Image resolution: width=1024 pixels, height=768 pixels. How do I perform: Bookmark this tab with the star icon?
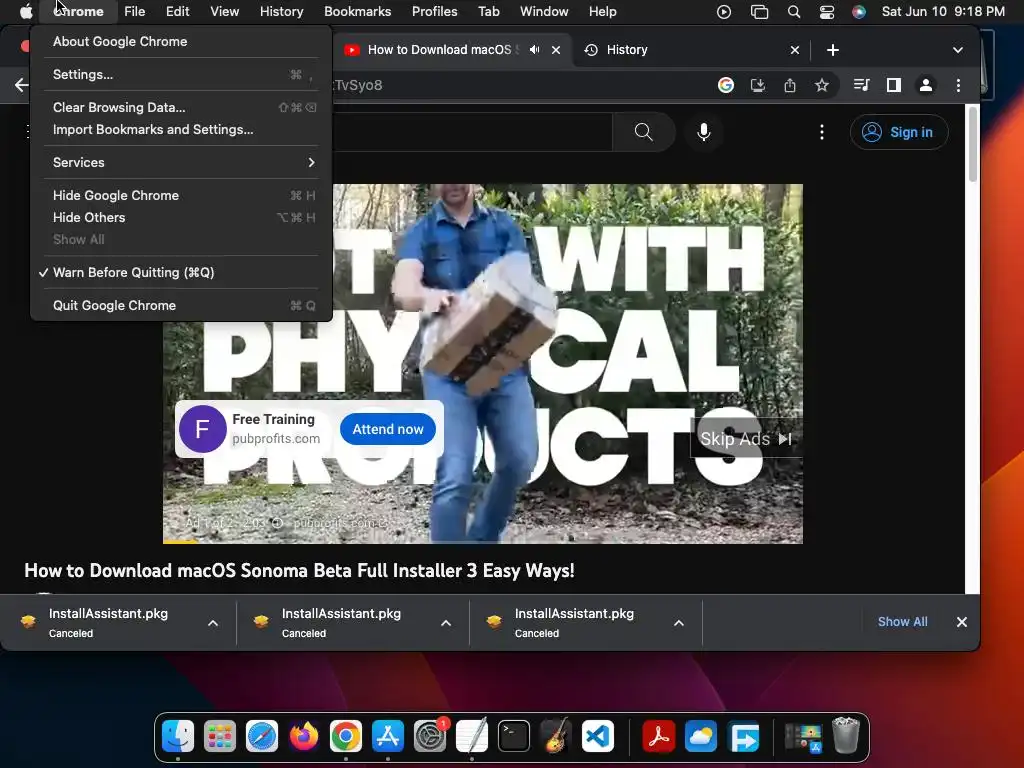click(822, 85)
